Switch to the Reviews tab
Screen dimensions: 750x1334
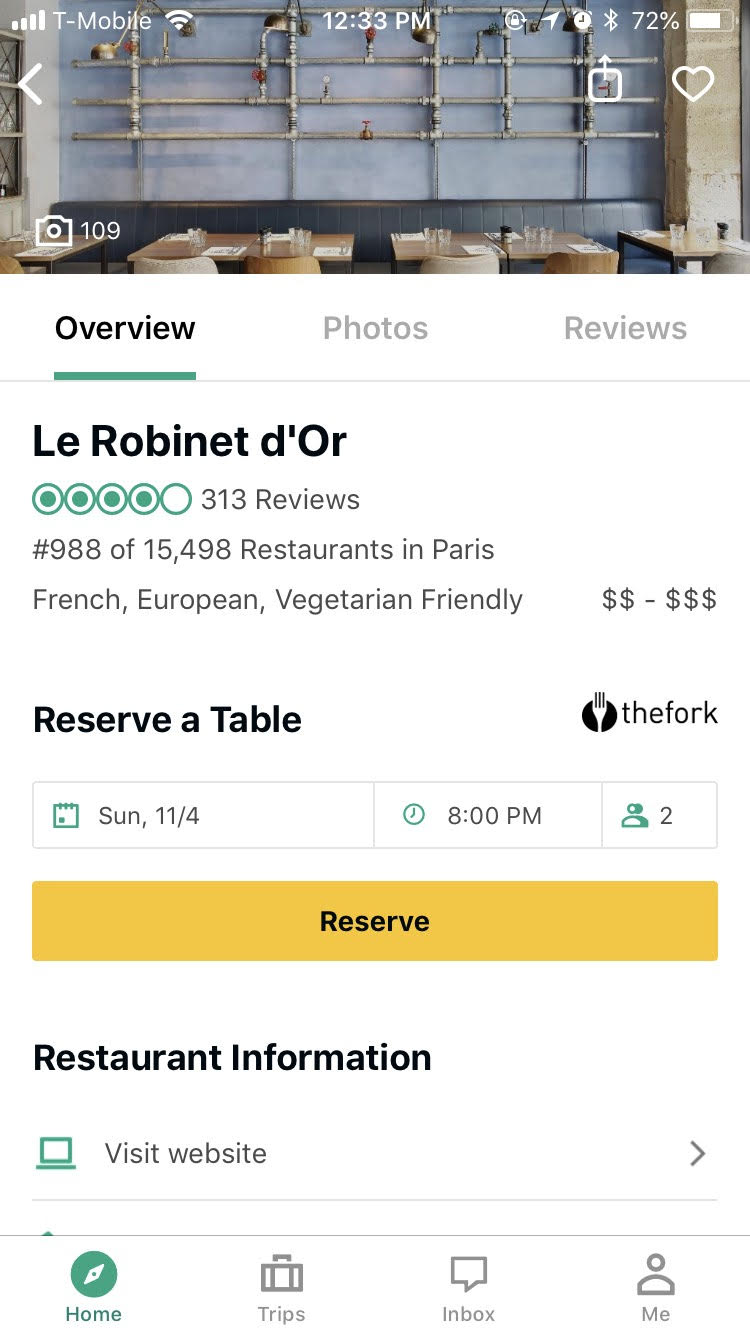tap(625, 329)
